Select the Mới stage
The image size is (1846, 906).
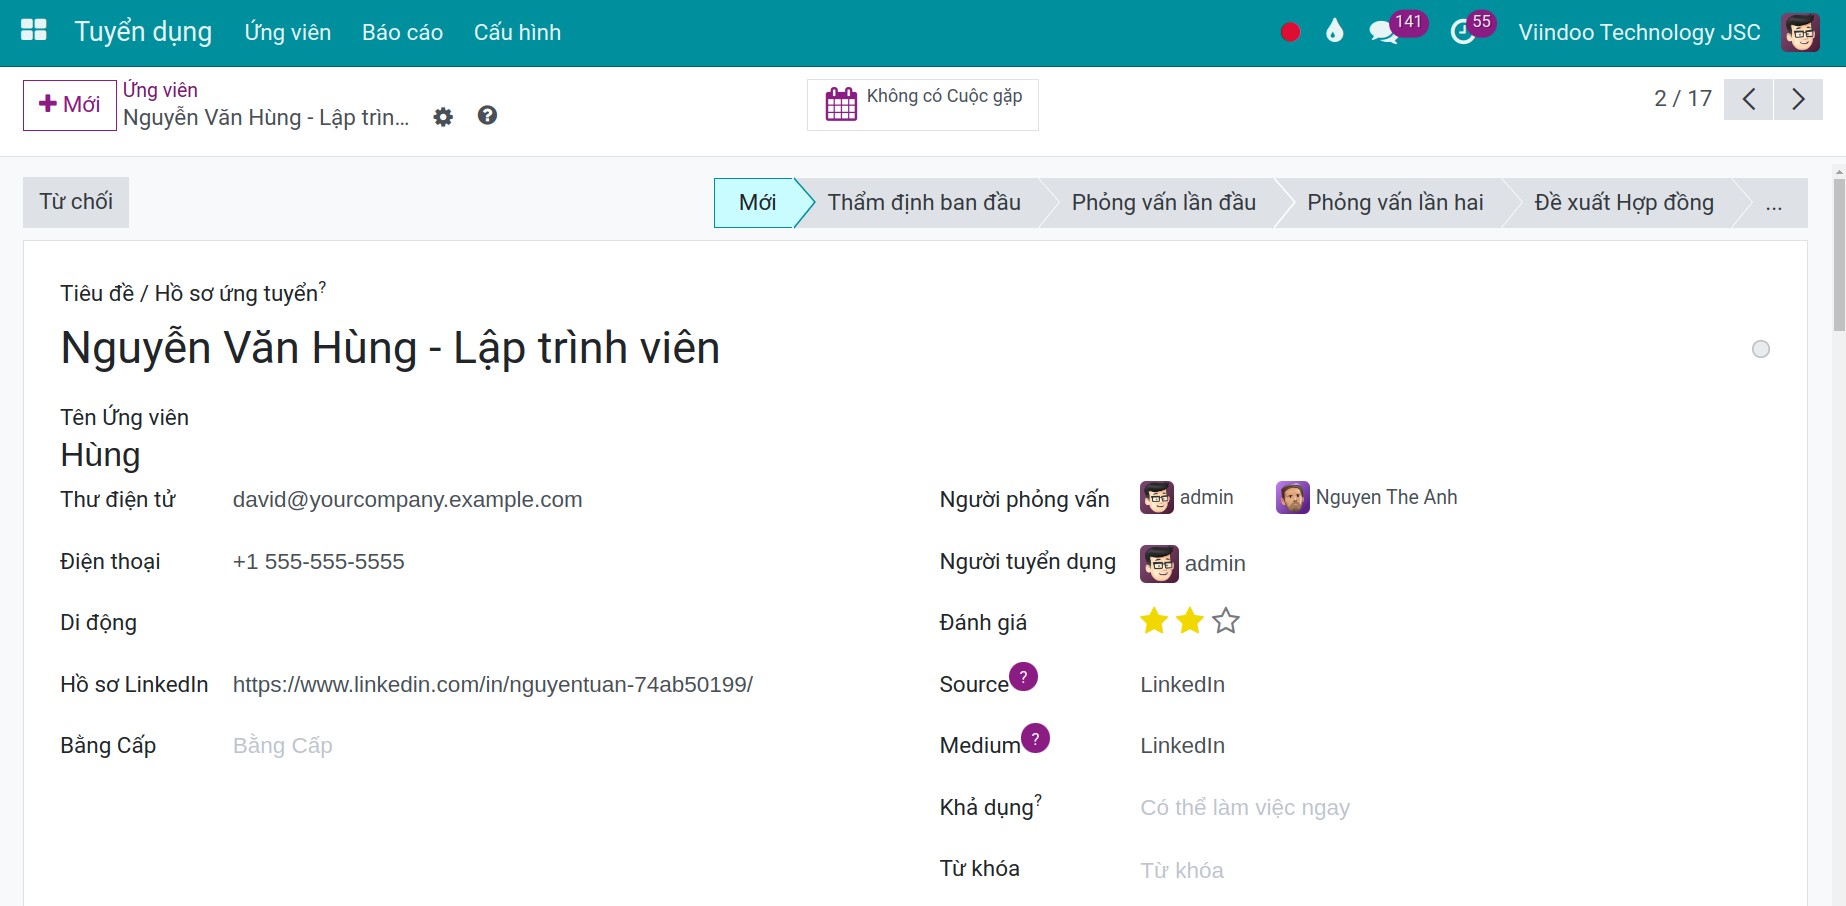point(757,202)
